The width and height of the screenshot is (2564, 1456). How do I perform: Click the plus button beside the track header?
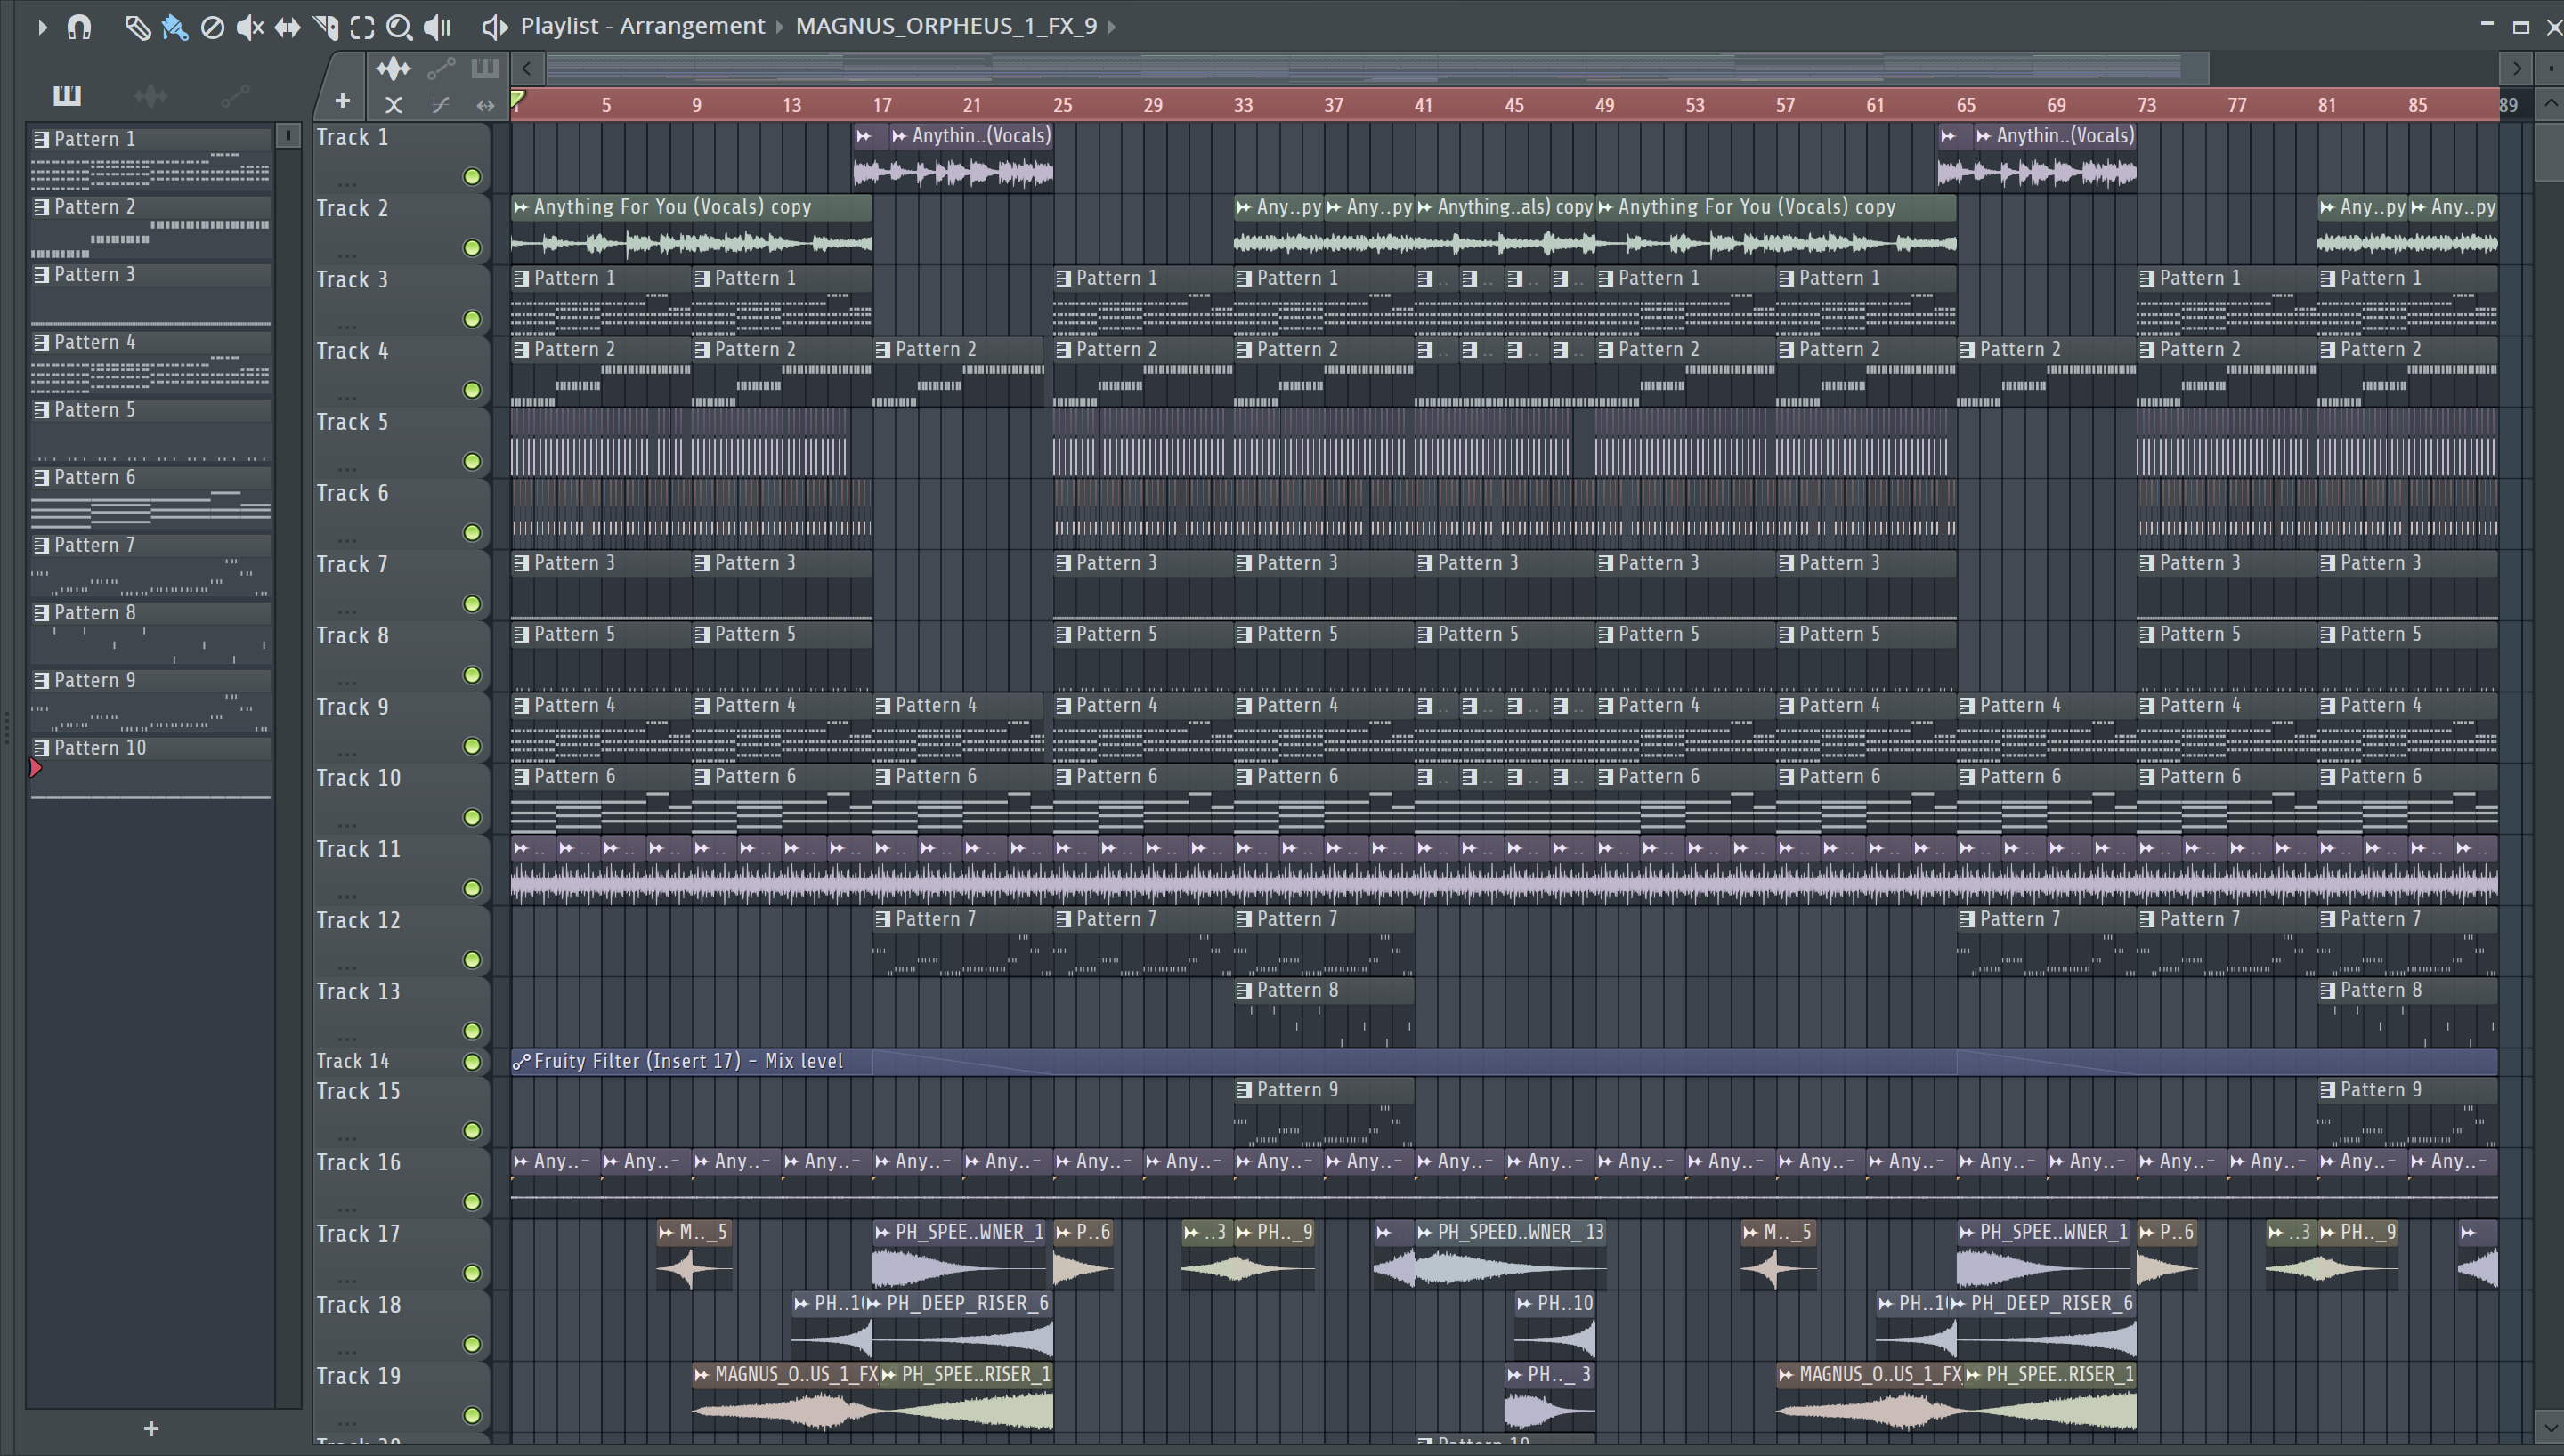pyautogui.click(x=342, y=101)
